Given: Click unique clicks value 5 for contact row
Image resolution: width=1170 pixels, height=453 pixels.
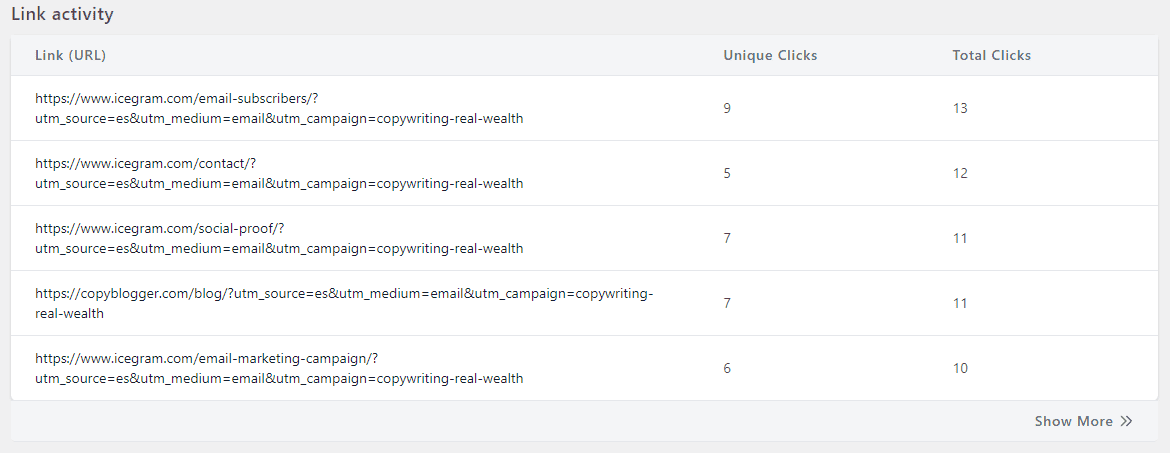Looking at the screenshot, I should point(727,173).
